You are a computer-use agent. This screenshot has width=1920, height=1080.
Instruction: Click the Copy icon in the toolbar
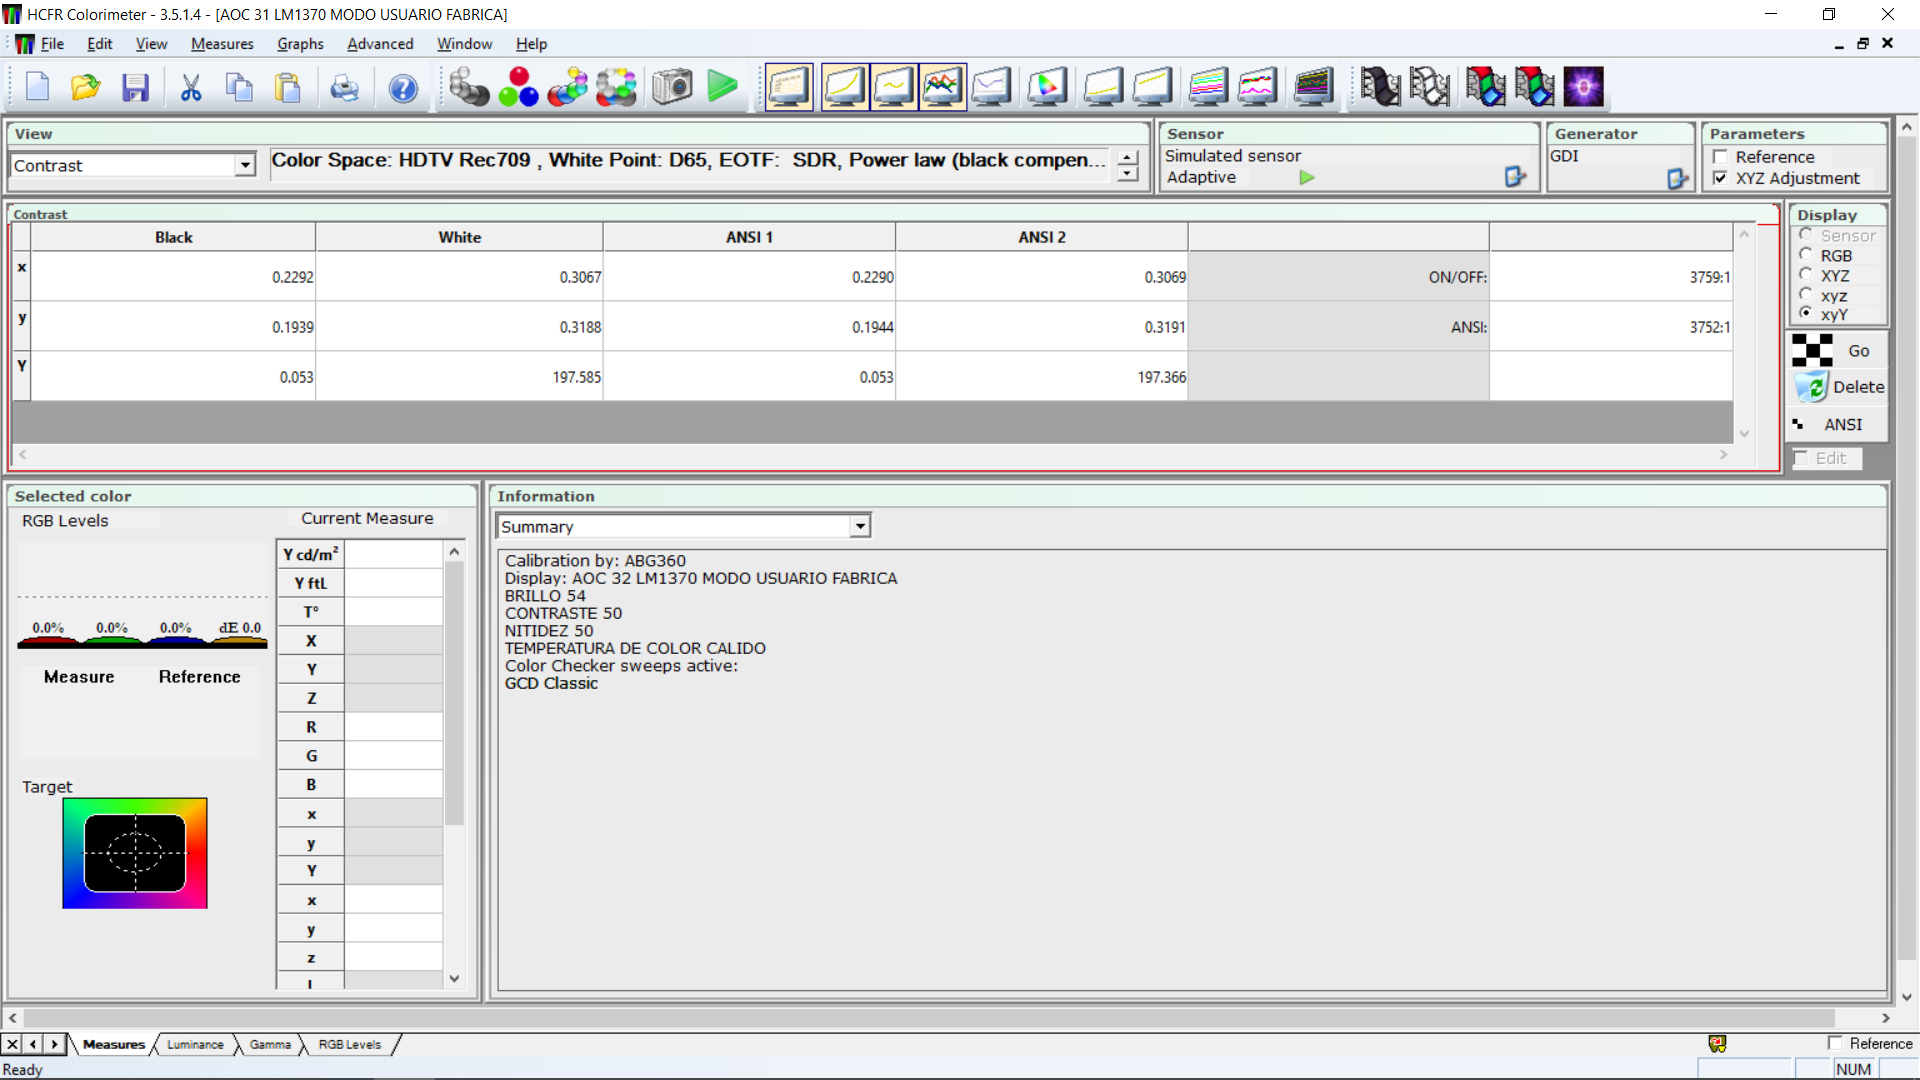(239, 87)
